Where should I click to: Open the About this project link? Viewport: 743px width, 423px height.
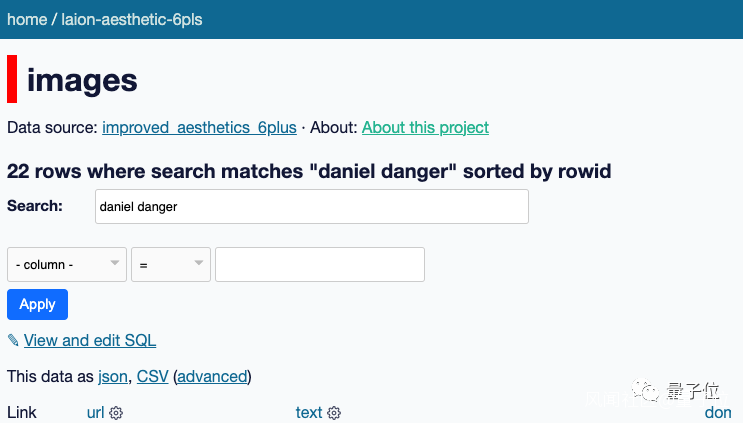[425, 128]
